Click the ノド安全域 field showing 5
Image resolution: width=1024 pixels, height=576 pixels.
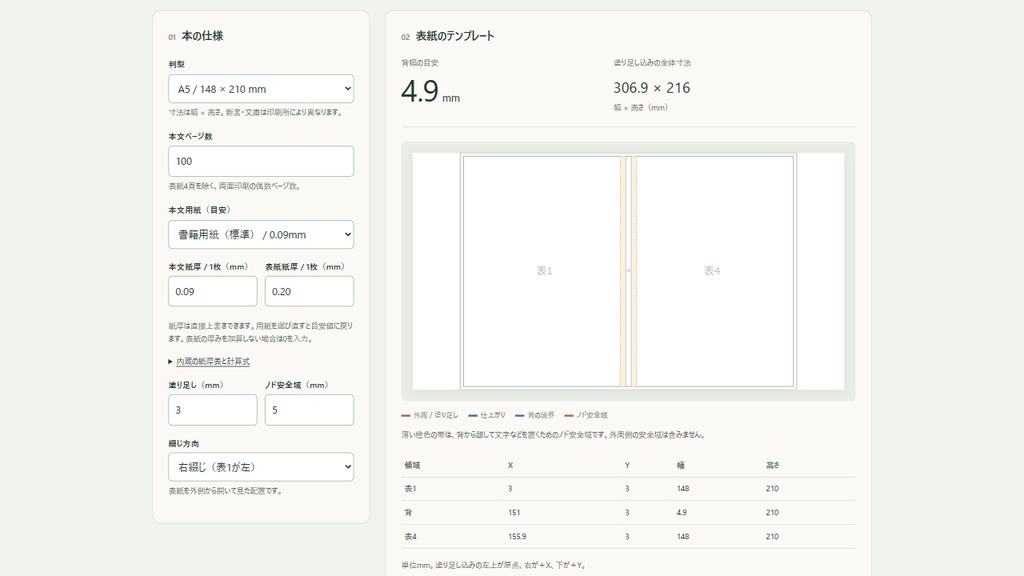pyautogui.click(x=309, y=410)
